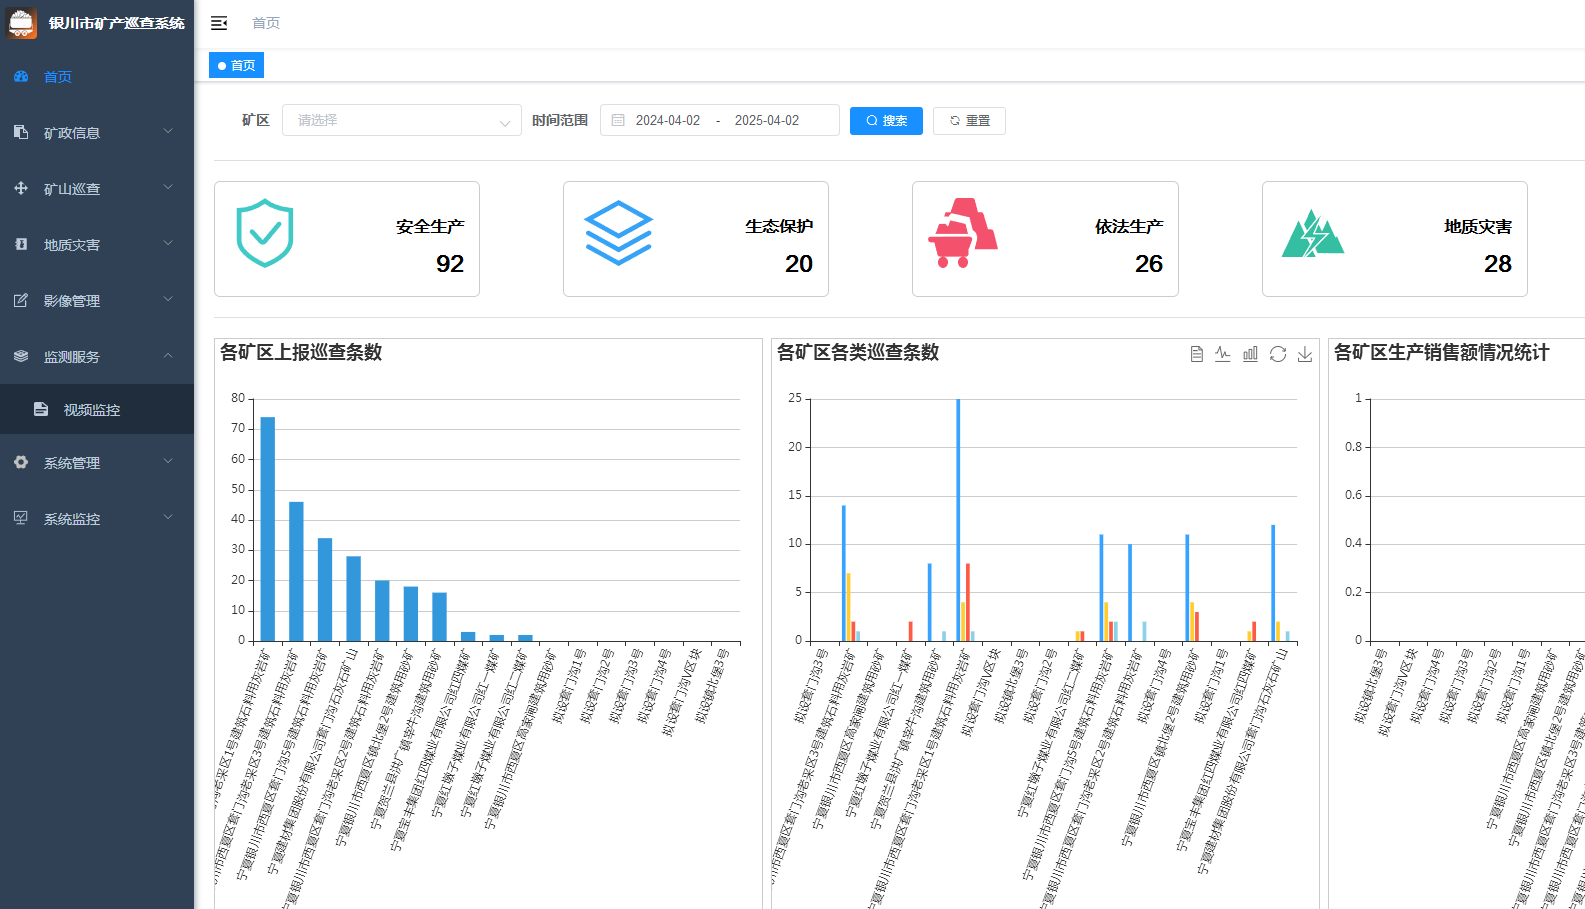This screenshot has width=1585, height=909.
Task: Click the start date 2024-04-02 field
Action: point(668,120)
